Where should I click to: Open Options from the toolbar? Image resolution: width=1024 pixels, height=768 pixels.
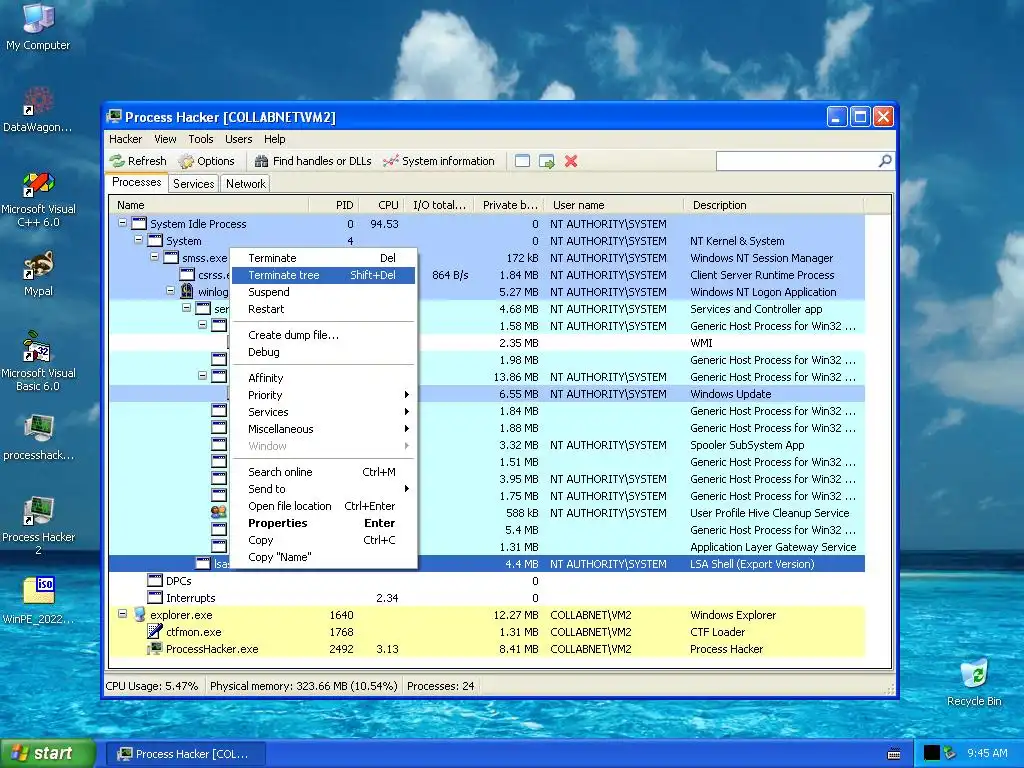point(206,161)
